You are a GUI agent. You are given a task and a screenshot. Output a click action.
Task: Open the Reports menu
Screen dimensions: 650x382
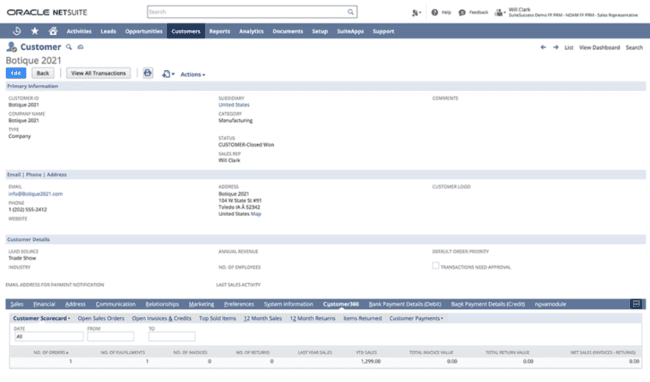[x=219, y=31]
